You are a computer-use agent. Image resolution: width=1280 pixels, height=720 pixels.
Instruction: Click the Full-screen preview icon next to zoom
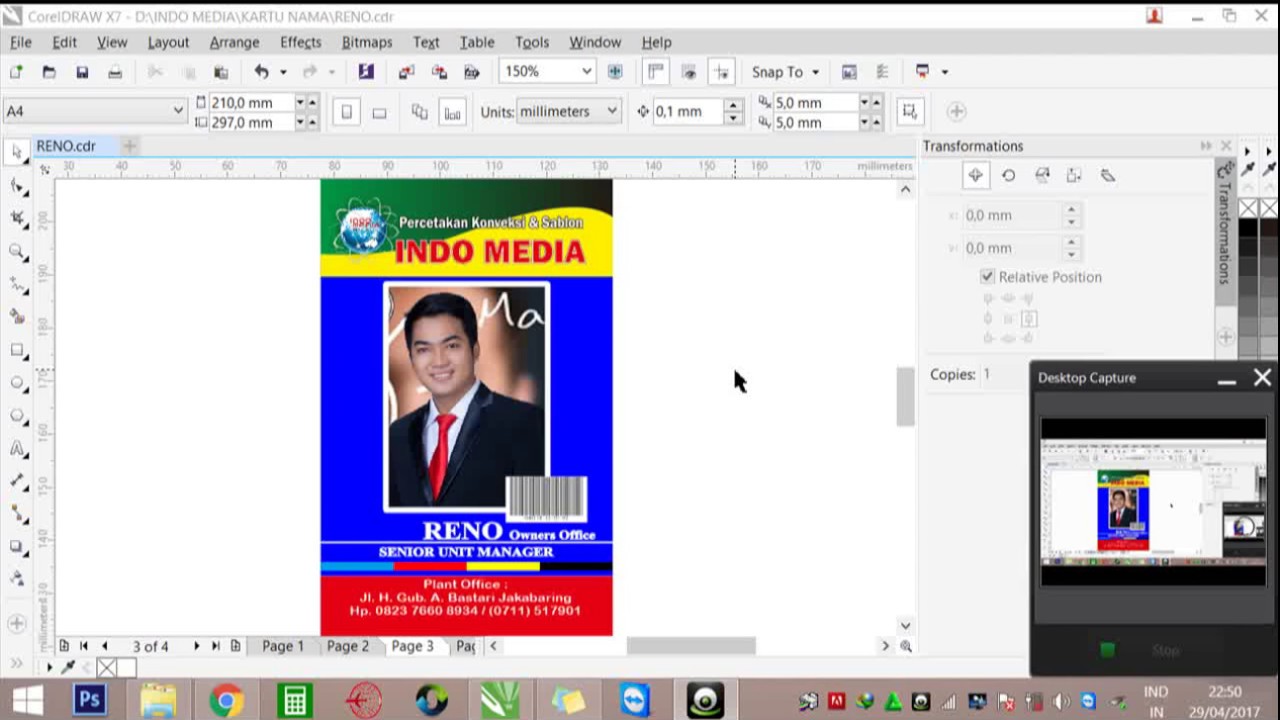coord(615,72)
